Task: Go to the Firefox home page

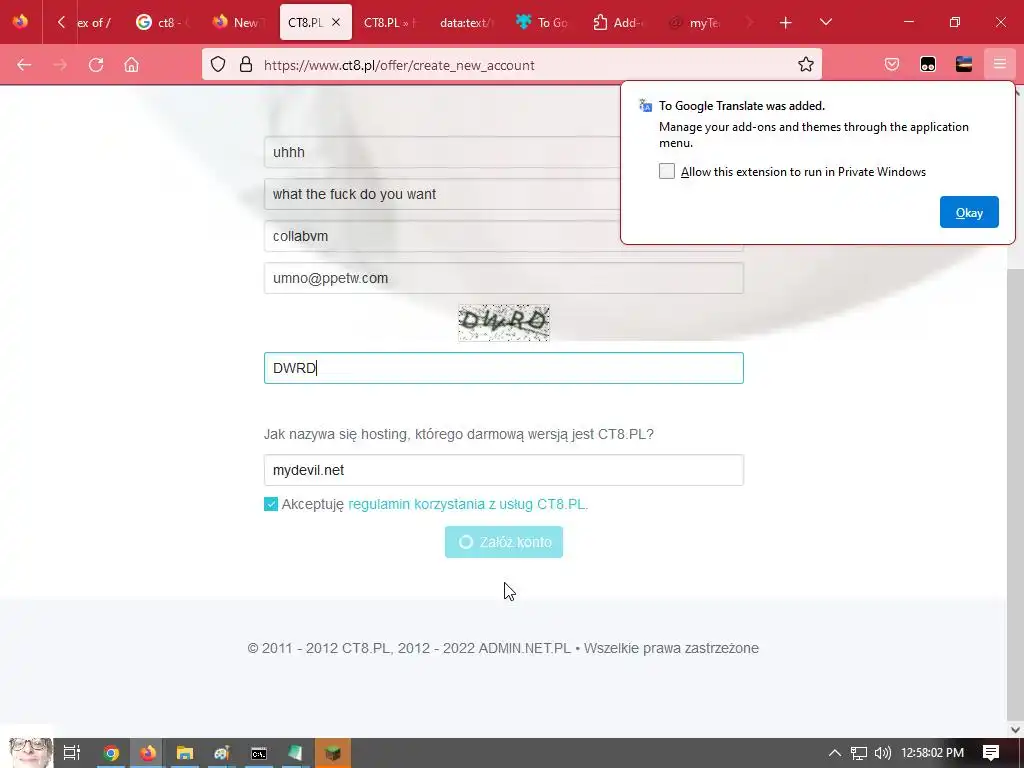Action: [x=131, y=65]
